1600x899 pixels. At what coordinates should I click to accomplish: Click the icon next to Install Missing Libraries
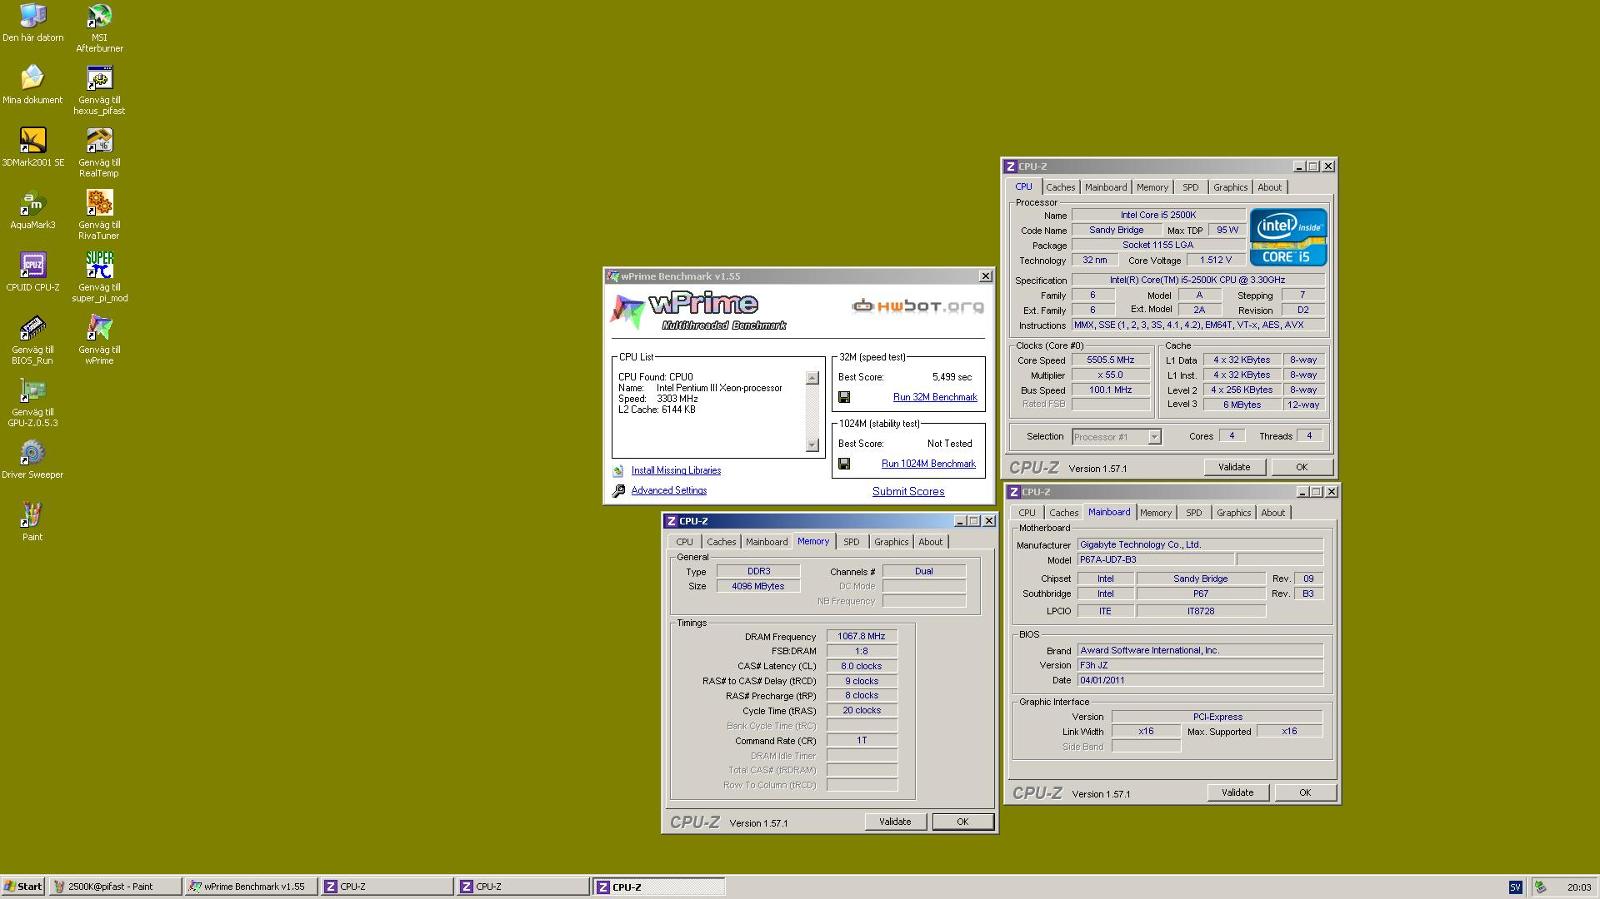(x=619, y=470)
